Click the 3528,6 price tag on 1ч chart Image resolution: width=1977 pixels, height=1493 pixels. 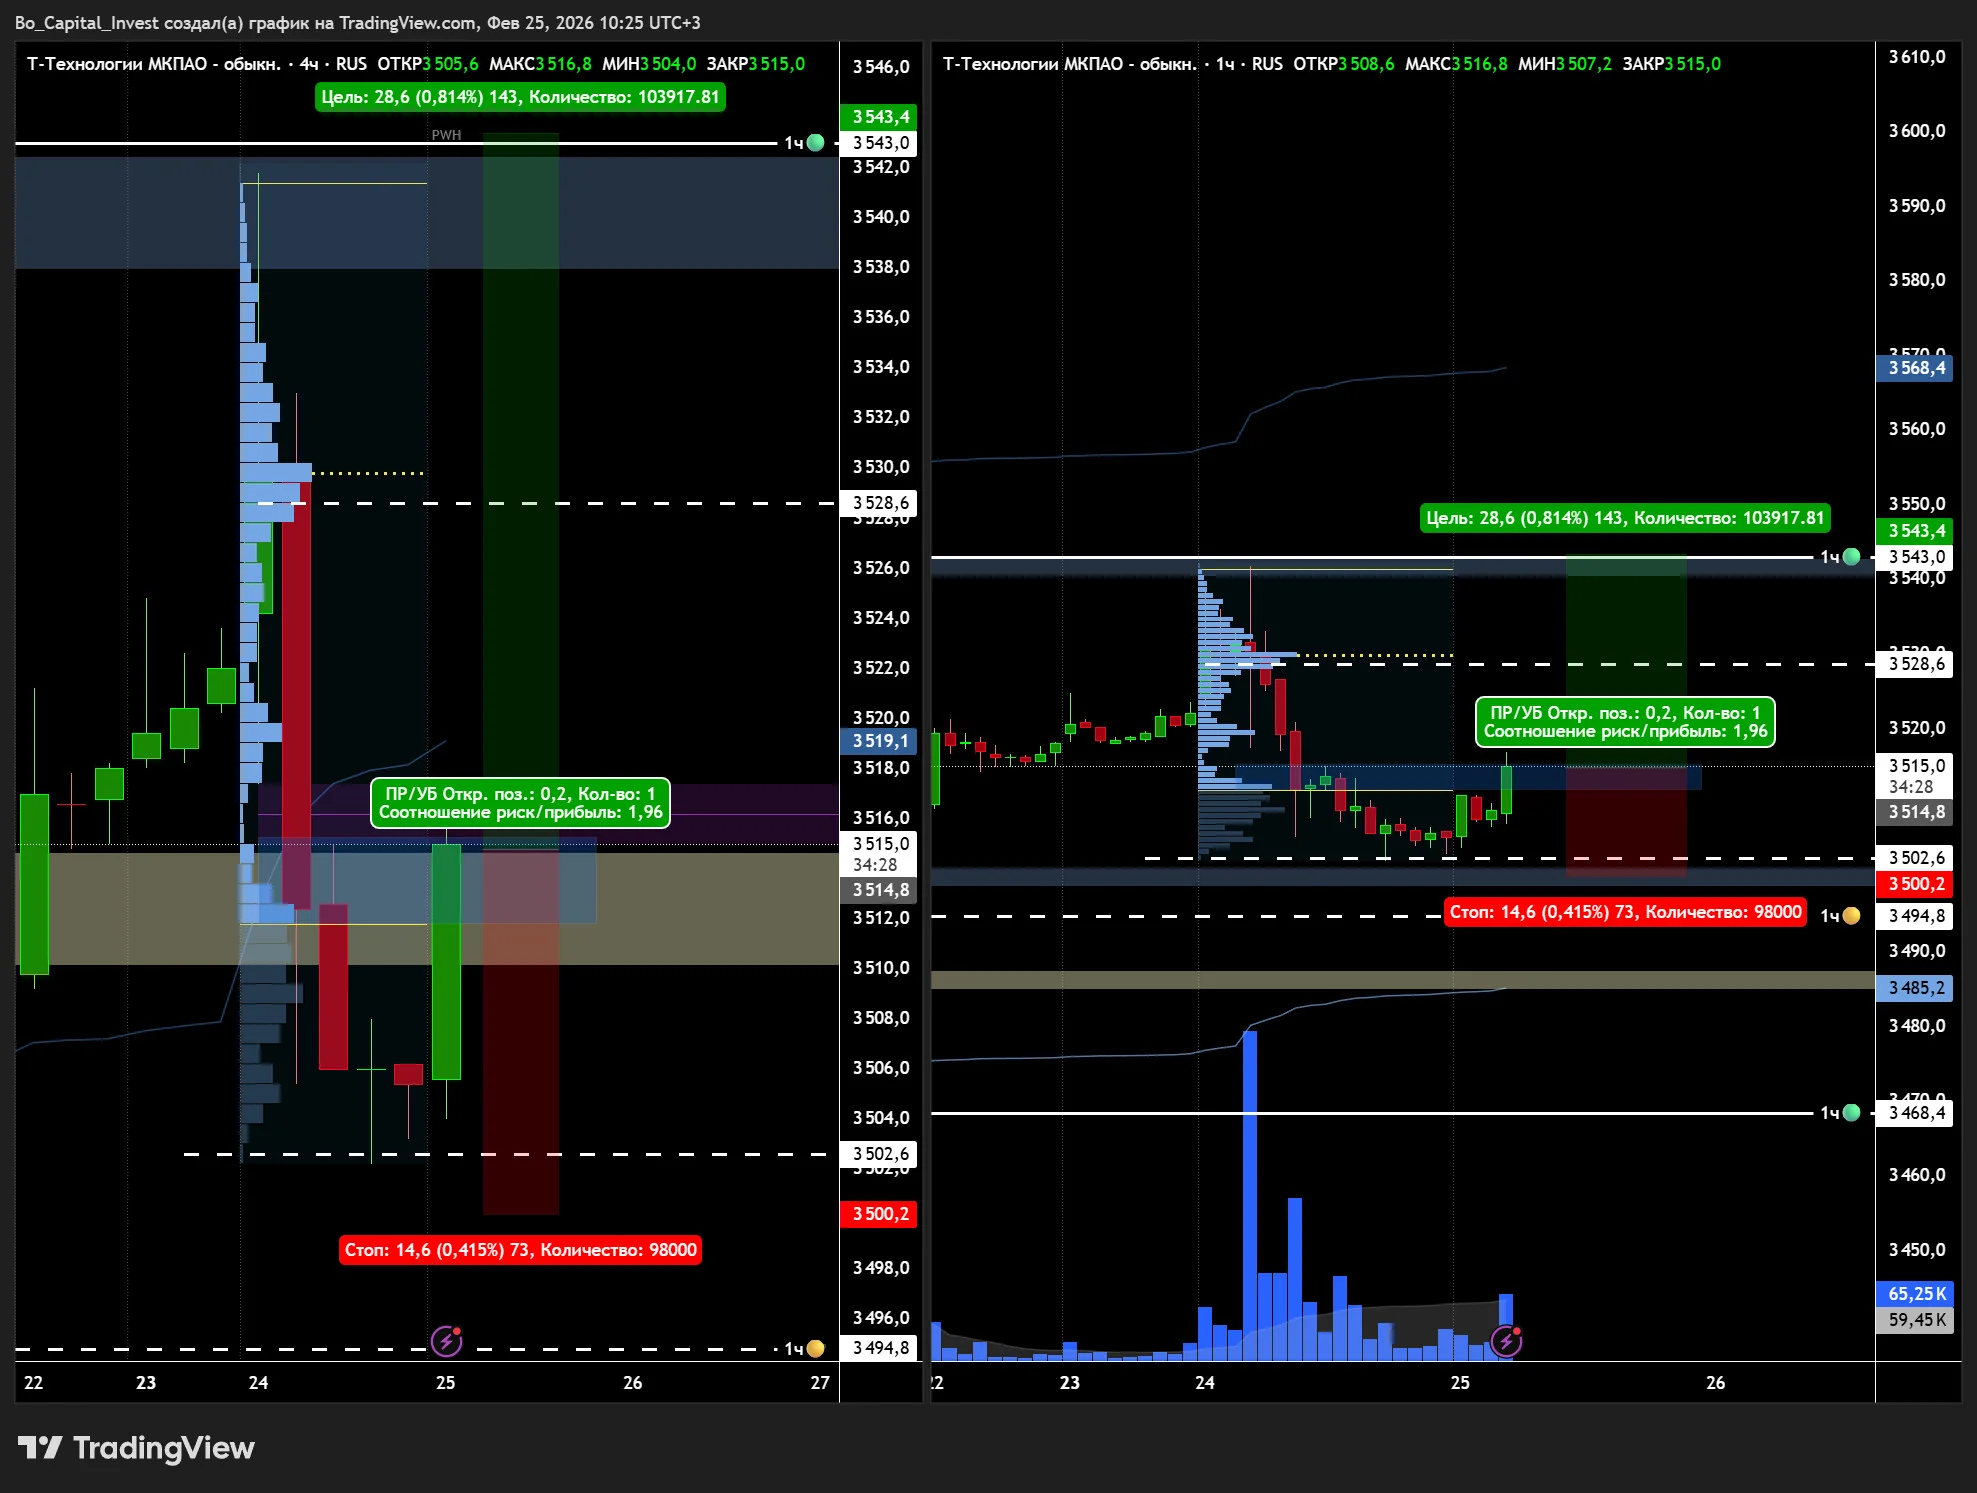click(1916, 664)
